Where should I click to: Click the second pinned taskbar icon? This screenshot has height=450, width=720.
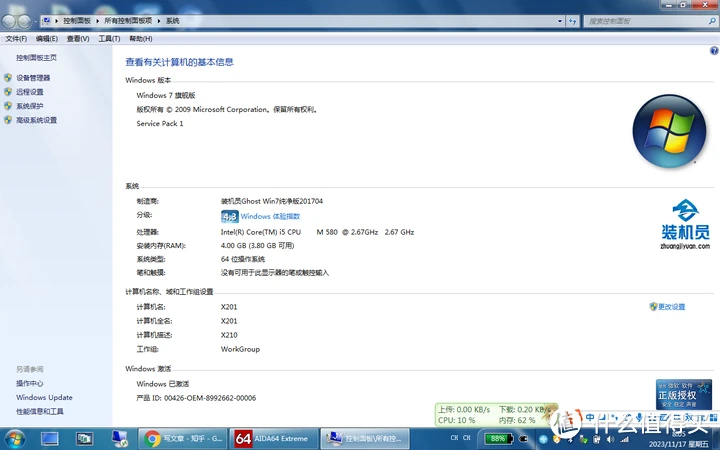pyautogui.click(x=84, y=439)
